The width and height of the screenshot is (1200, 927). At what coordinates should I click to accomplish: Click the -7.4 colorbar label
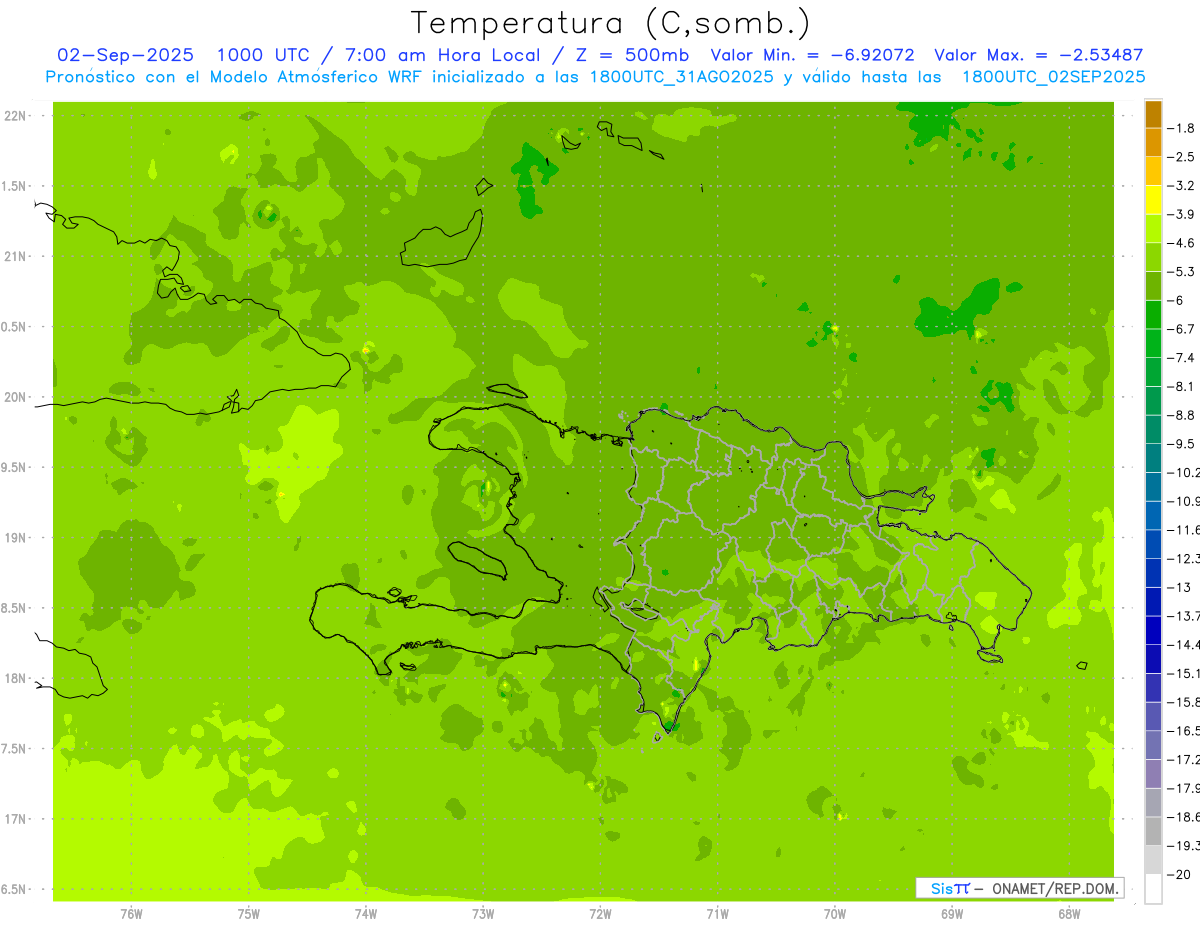pyautogui.click(x=1181, y=358)
